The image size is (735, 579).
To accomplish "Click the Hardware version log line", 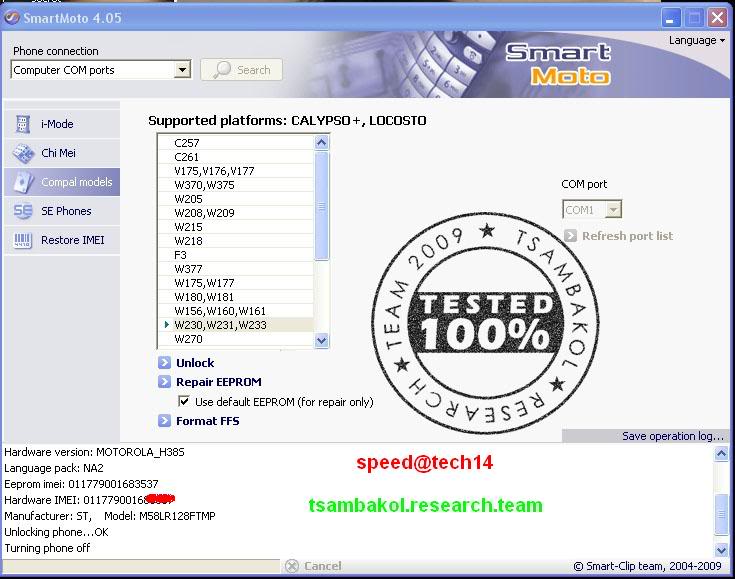I will (94, 452).
